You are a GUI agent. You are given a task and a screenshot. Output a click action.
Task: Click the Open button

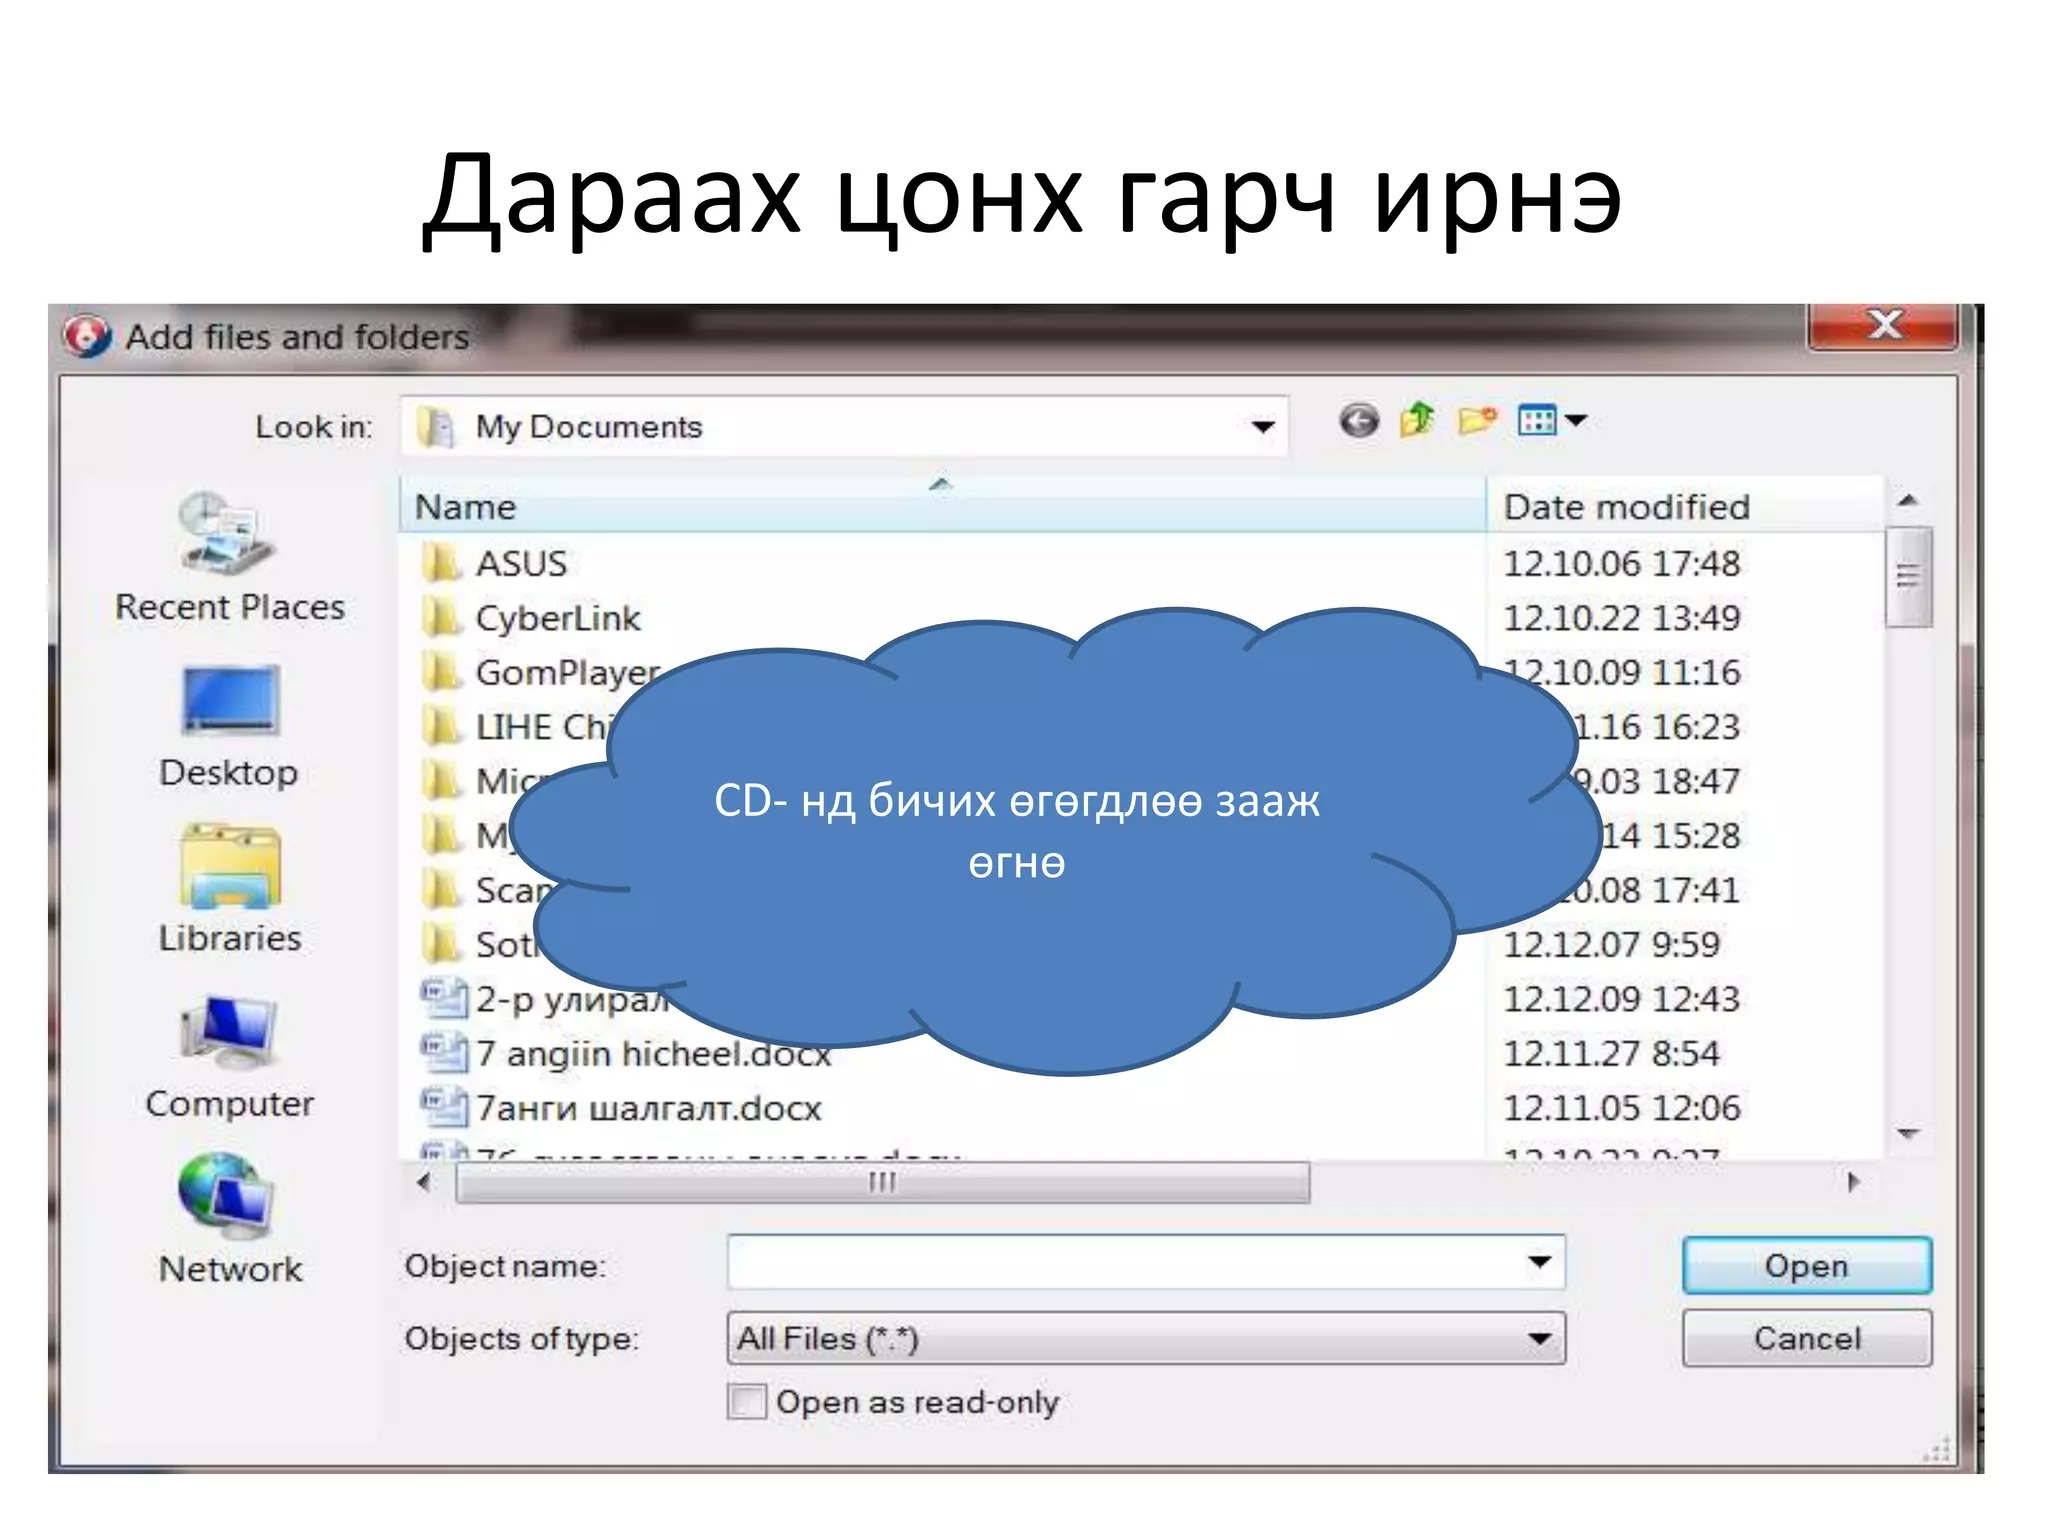click(1806, 1265)
